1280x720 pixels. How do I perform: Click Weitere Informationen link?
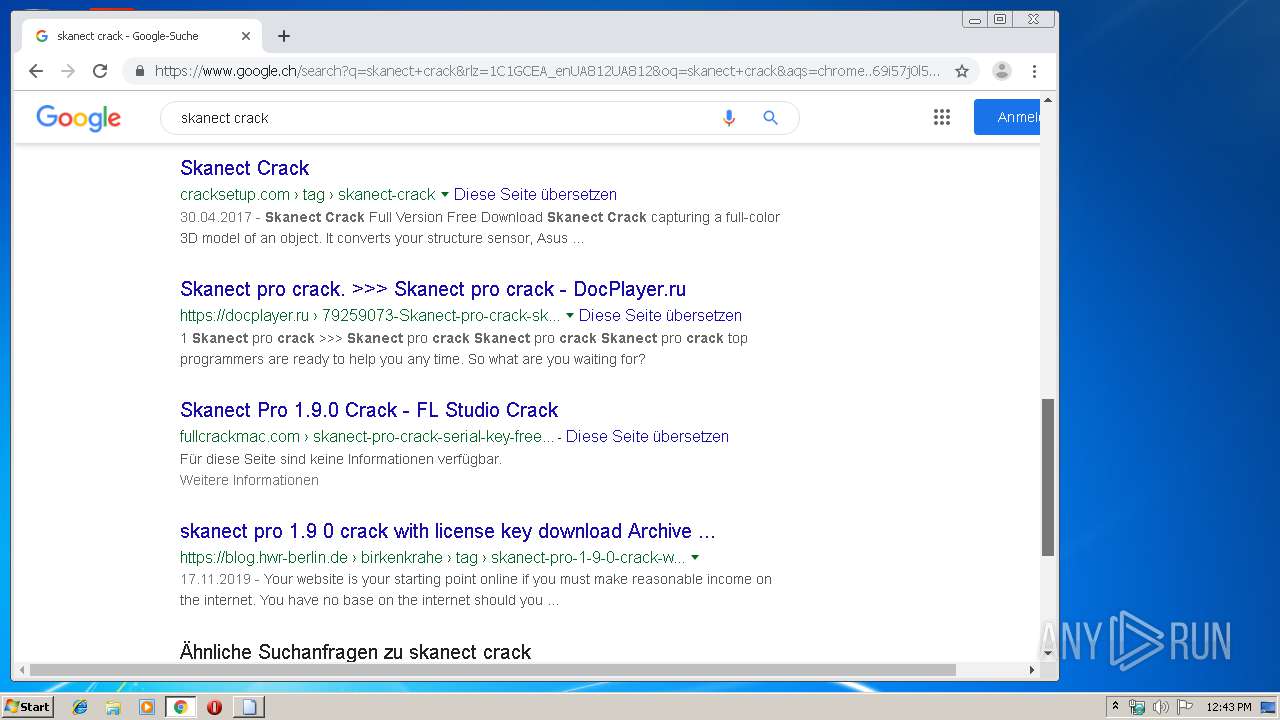249,480
